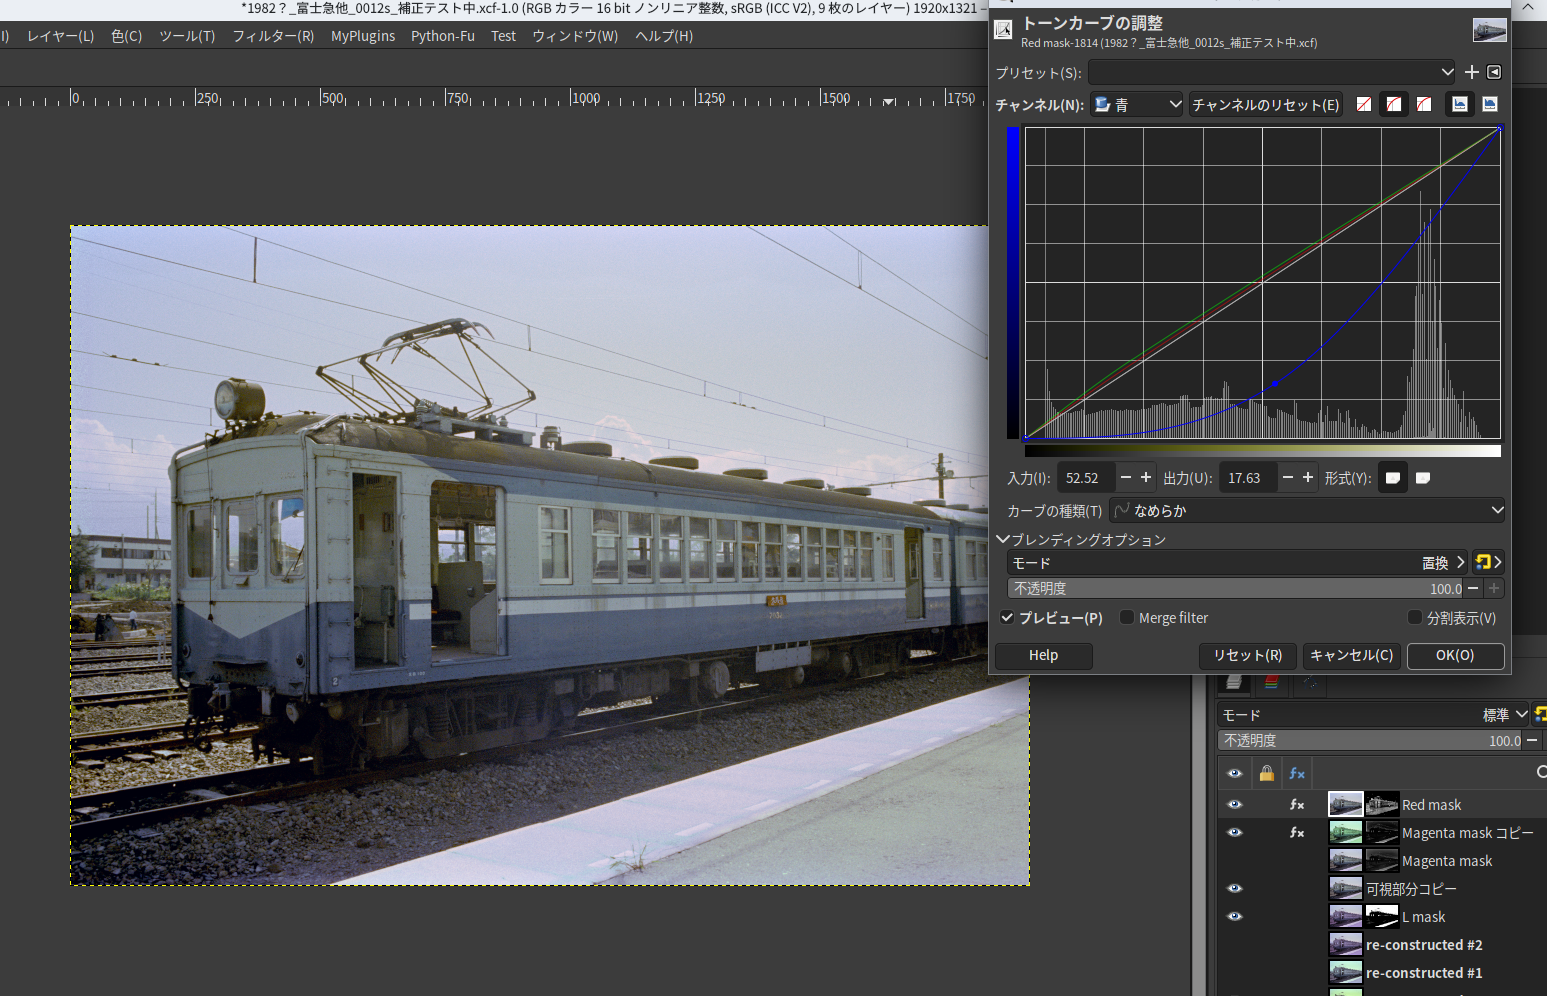Screen dimensions: 1547x996
Task: Click the キャンセル(C) cancel button
Action: coord(1352,655)
